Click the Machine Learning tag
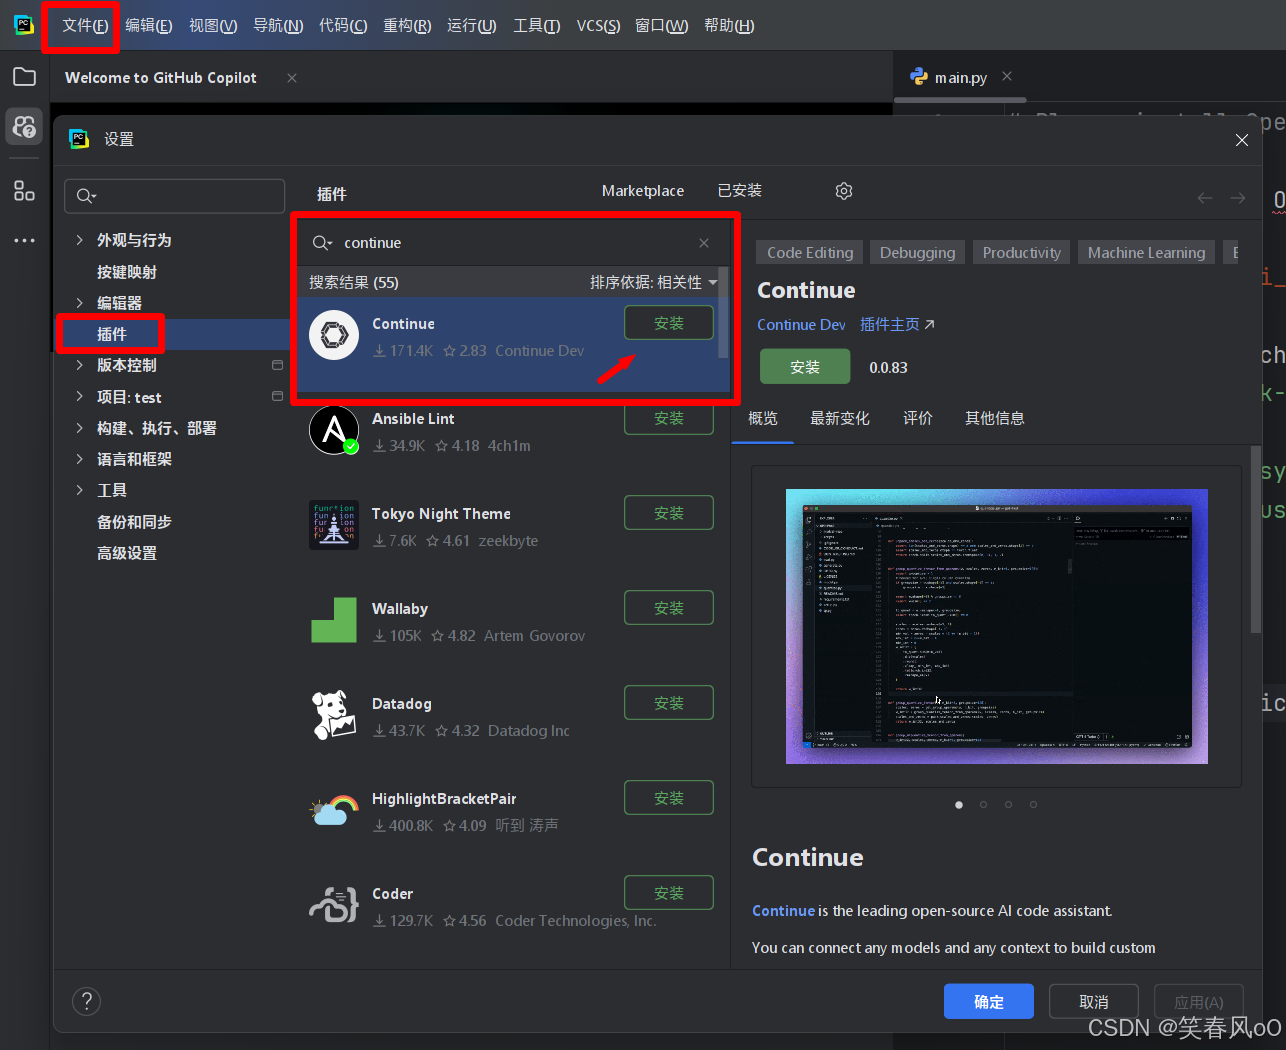The height and width of the screenshot is (1050, 1286). point(1147,253)
